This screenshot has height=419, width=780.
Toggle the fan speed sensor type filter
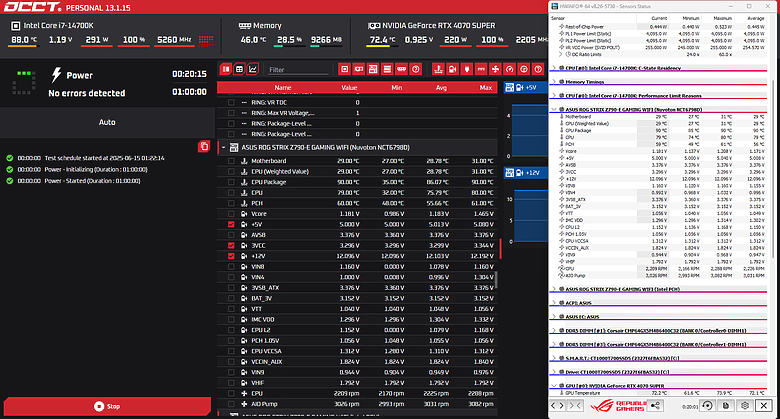pos(495,69)
